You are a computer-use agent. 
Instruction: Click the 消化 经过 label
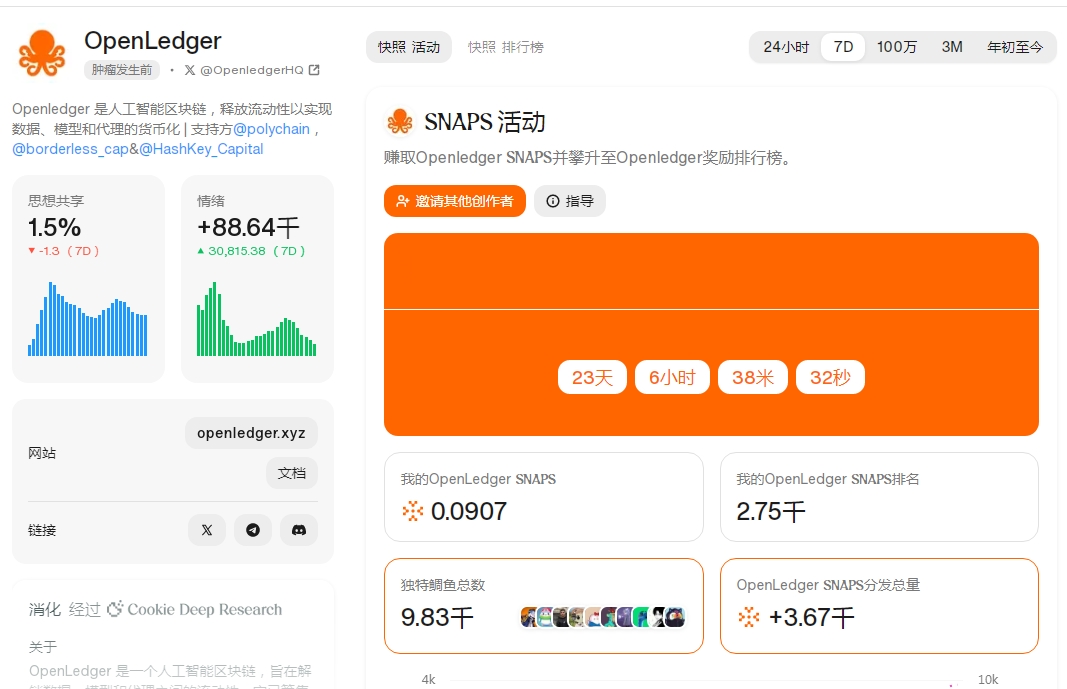(x=65, y=609)
